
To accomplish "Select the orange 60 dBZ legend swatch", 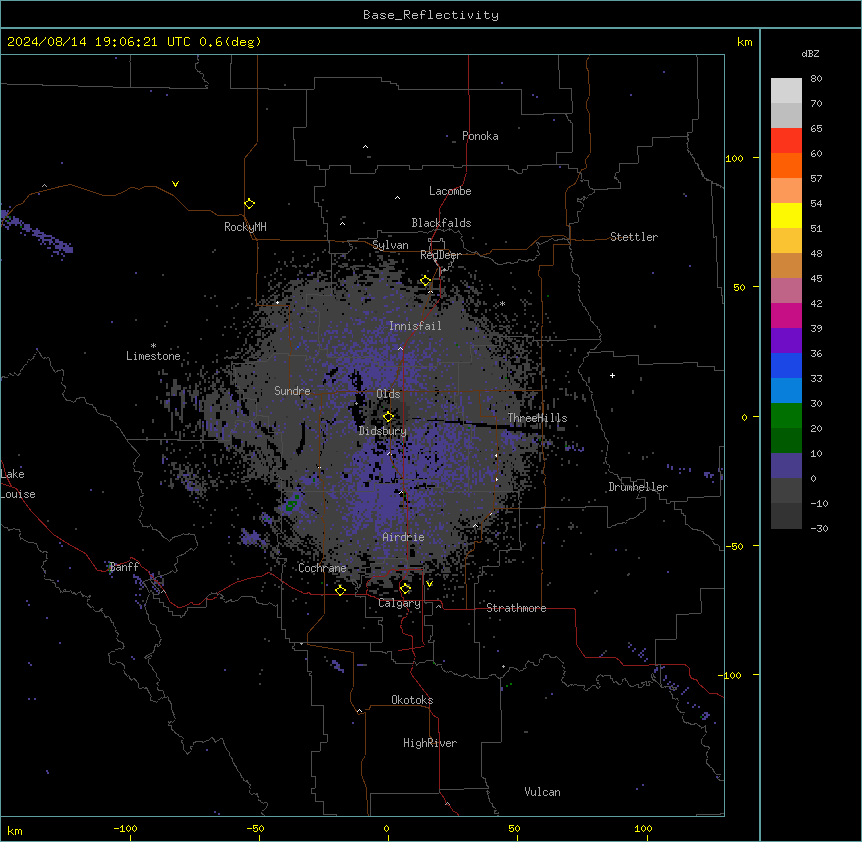I will pyautogui.click(x=786, y=165).
